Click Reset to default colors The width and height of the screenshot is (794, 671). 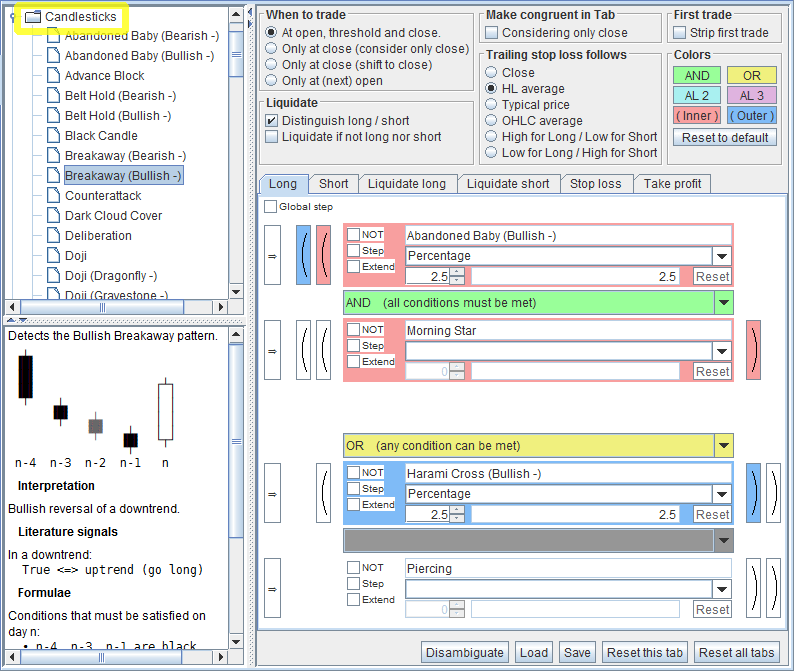[x=725, y=137]
